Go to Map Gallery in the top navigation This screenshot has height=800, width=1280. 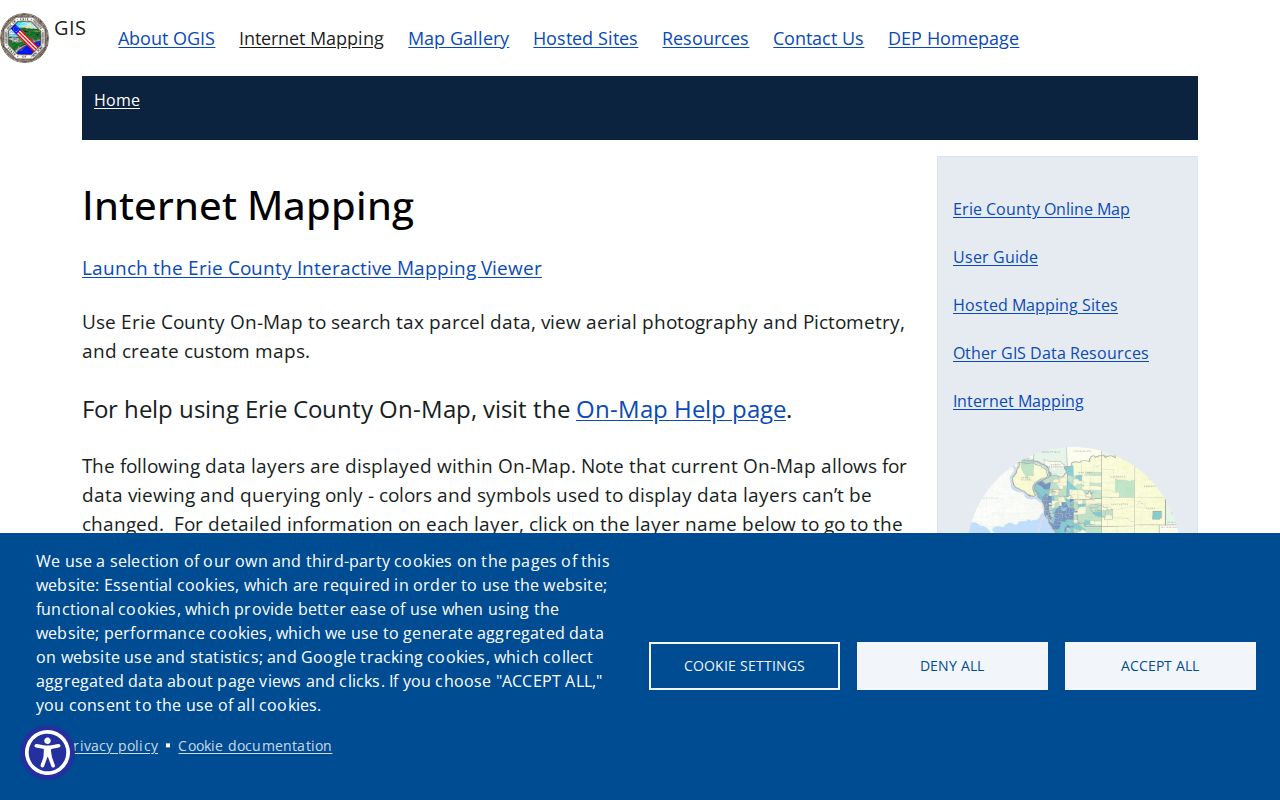point(458,38)
